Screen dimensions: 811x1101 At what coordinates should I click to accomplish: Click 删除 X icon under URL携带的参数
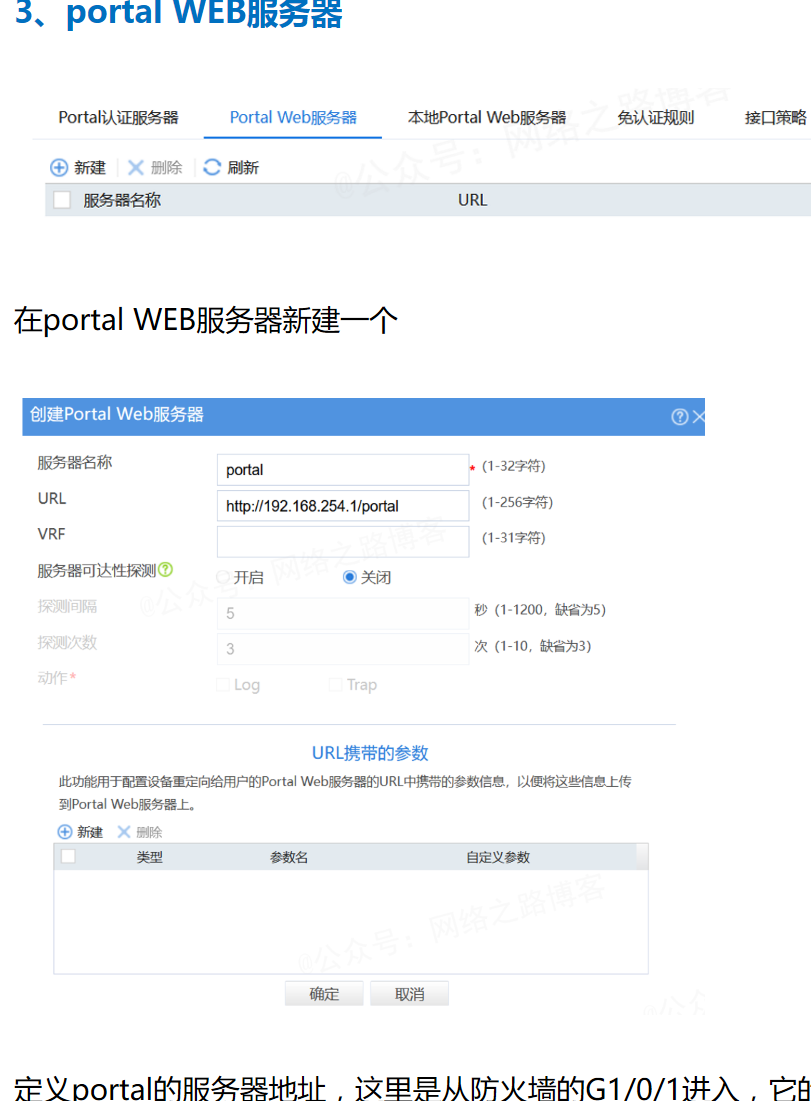pos(124,832)
